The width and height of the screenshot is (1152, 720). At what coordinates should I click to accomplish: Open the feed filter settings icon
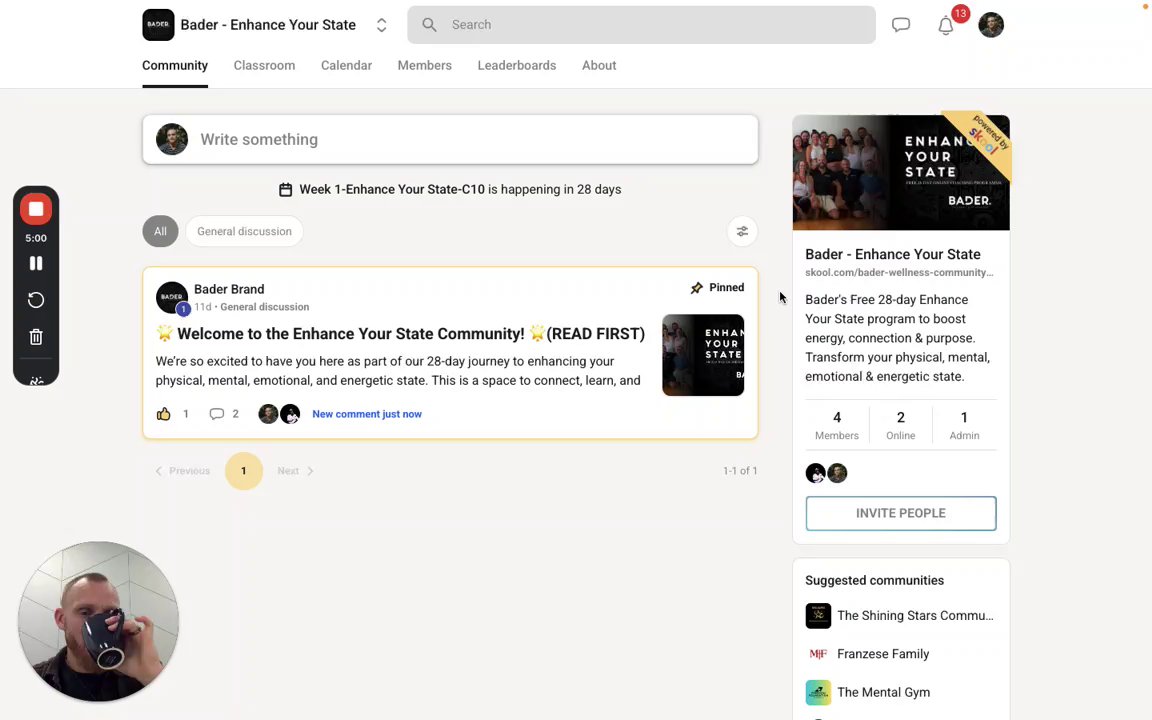[x=742, y=231]
